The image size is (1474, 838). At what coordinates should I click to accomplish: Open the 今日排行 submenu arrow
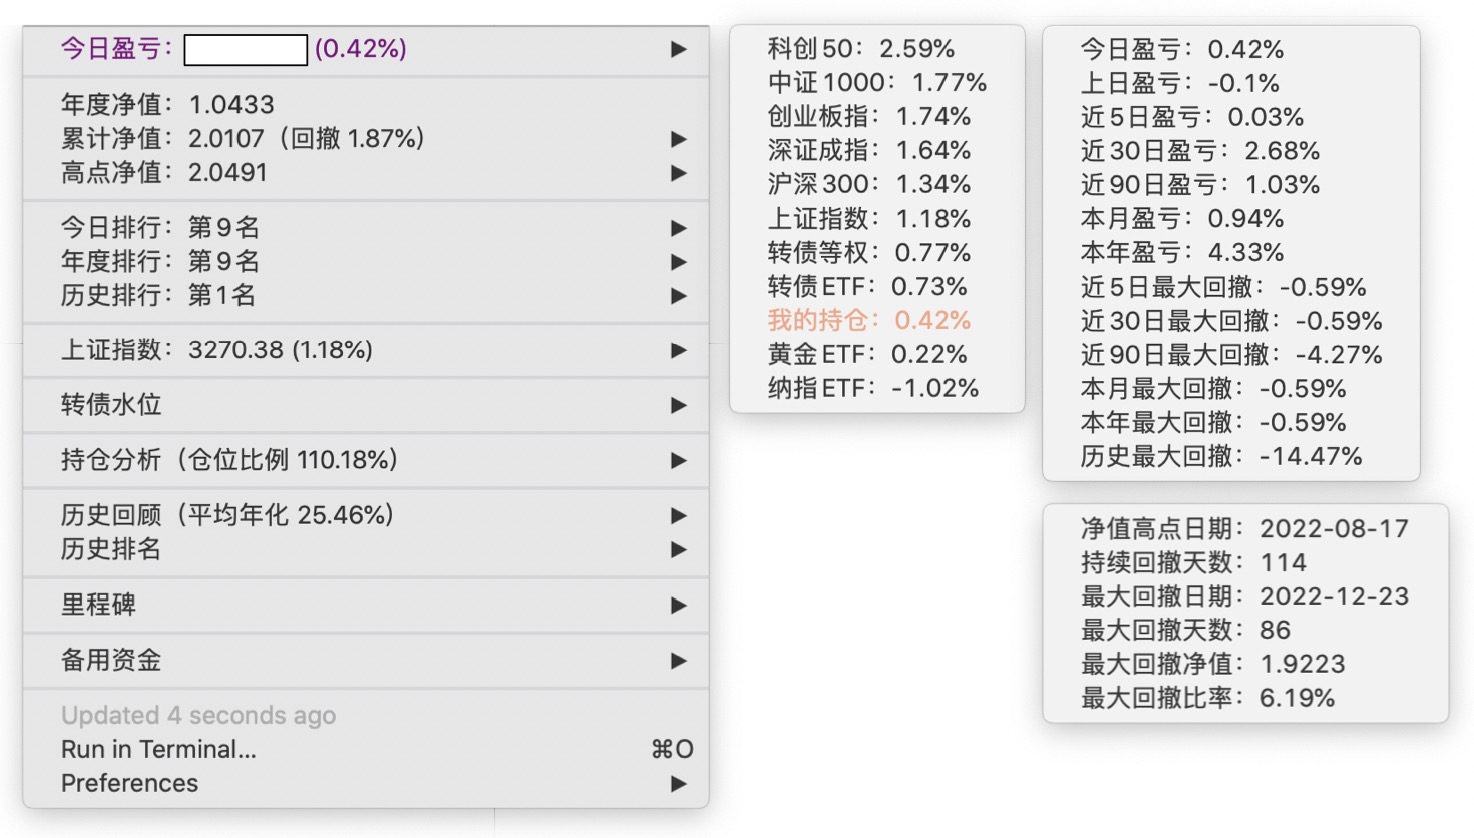[679, 228]
